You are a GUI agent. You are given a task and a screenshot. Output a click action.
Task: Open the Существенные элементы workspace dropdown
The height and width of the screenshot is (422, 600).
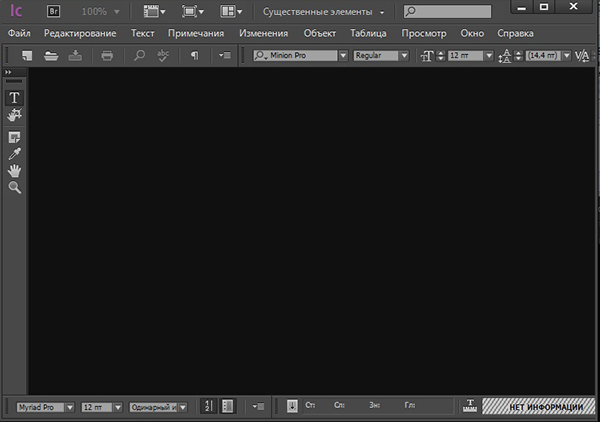click(x=324, y=12)
